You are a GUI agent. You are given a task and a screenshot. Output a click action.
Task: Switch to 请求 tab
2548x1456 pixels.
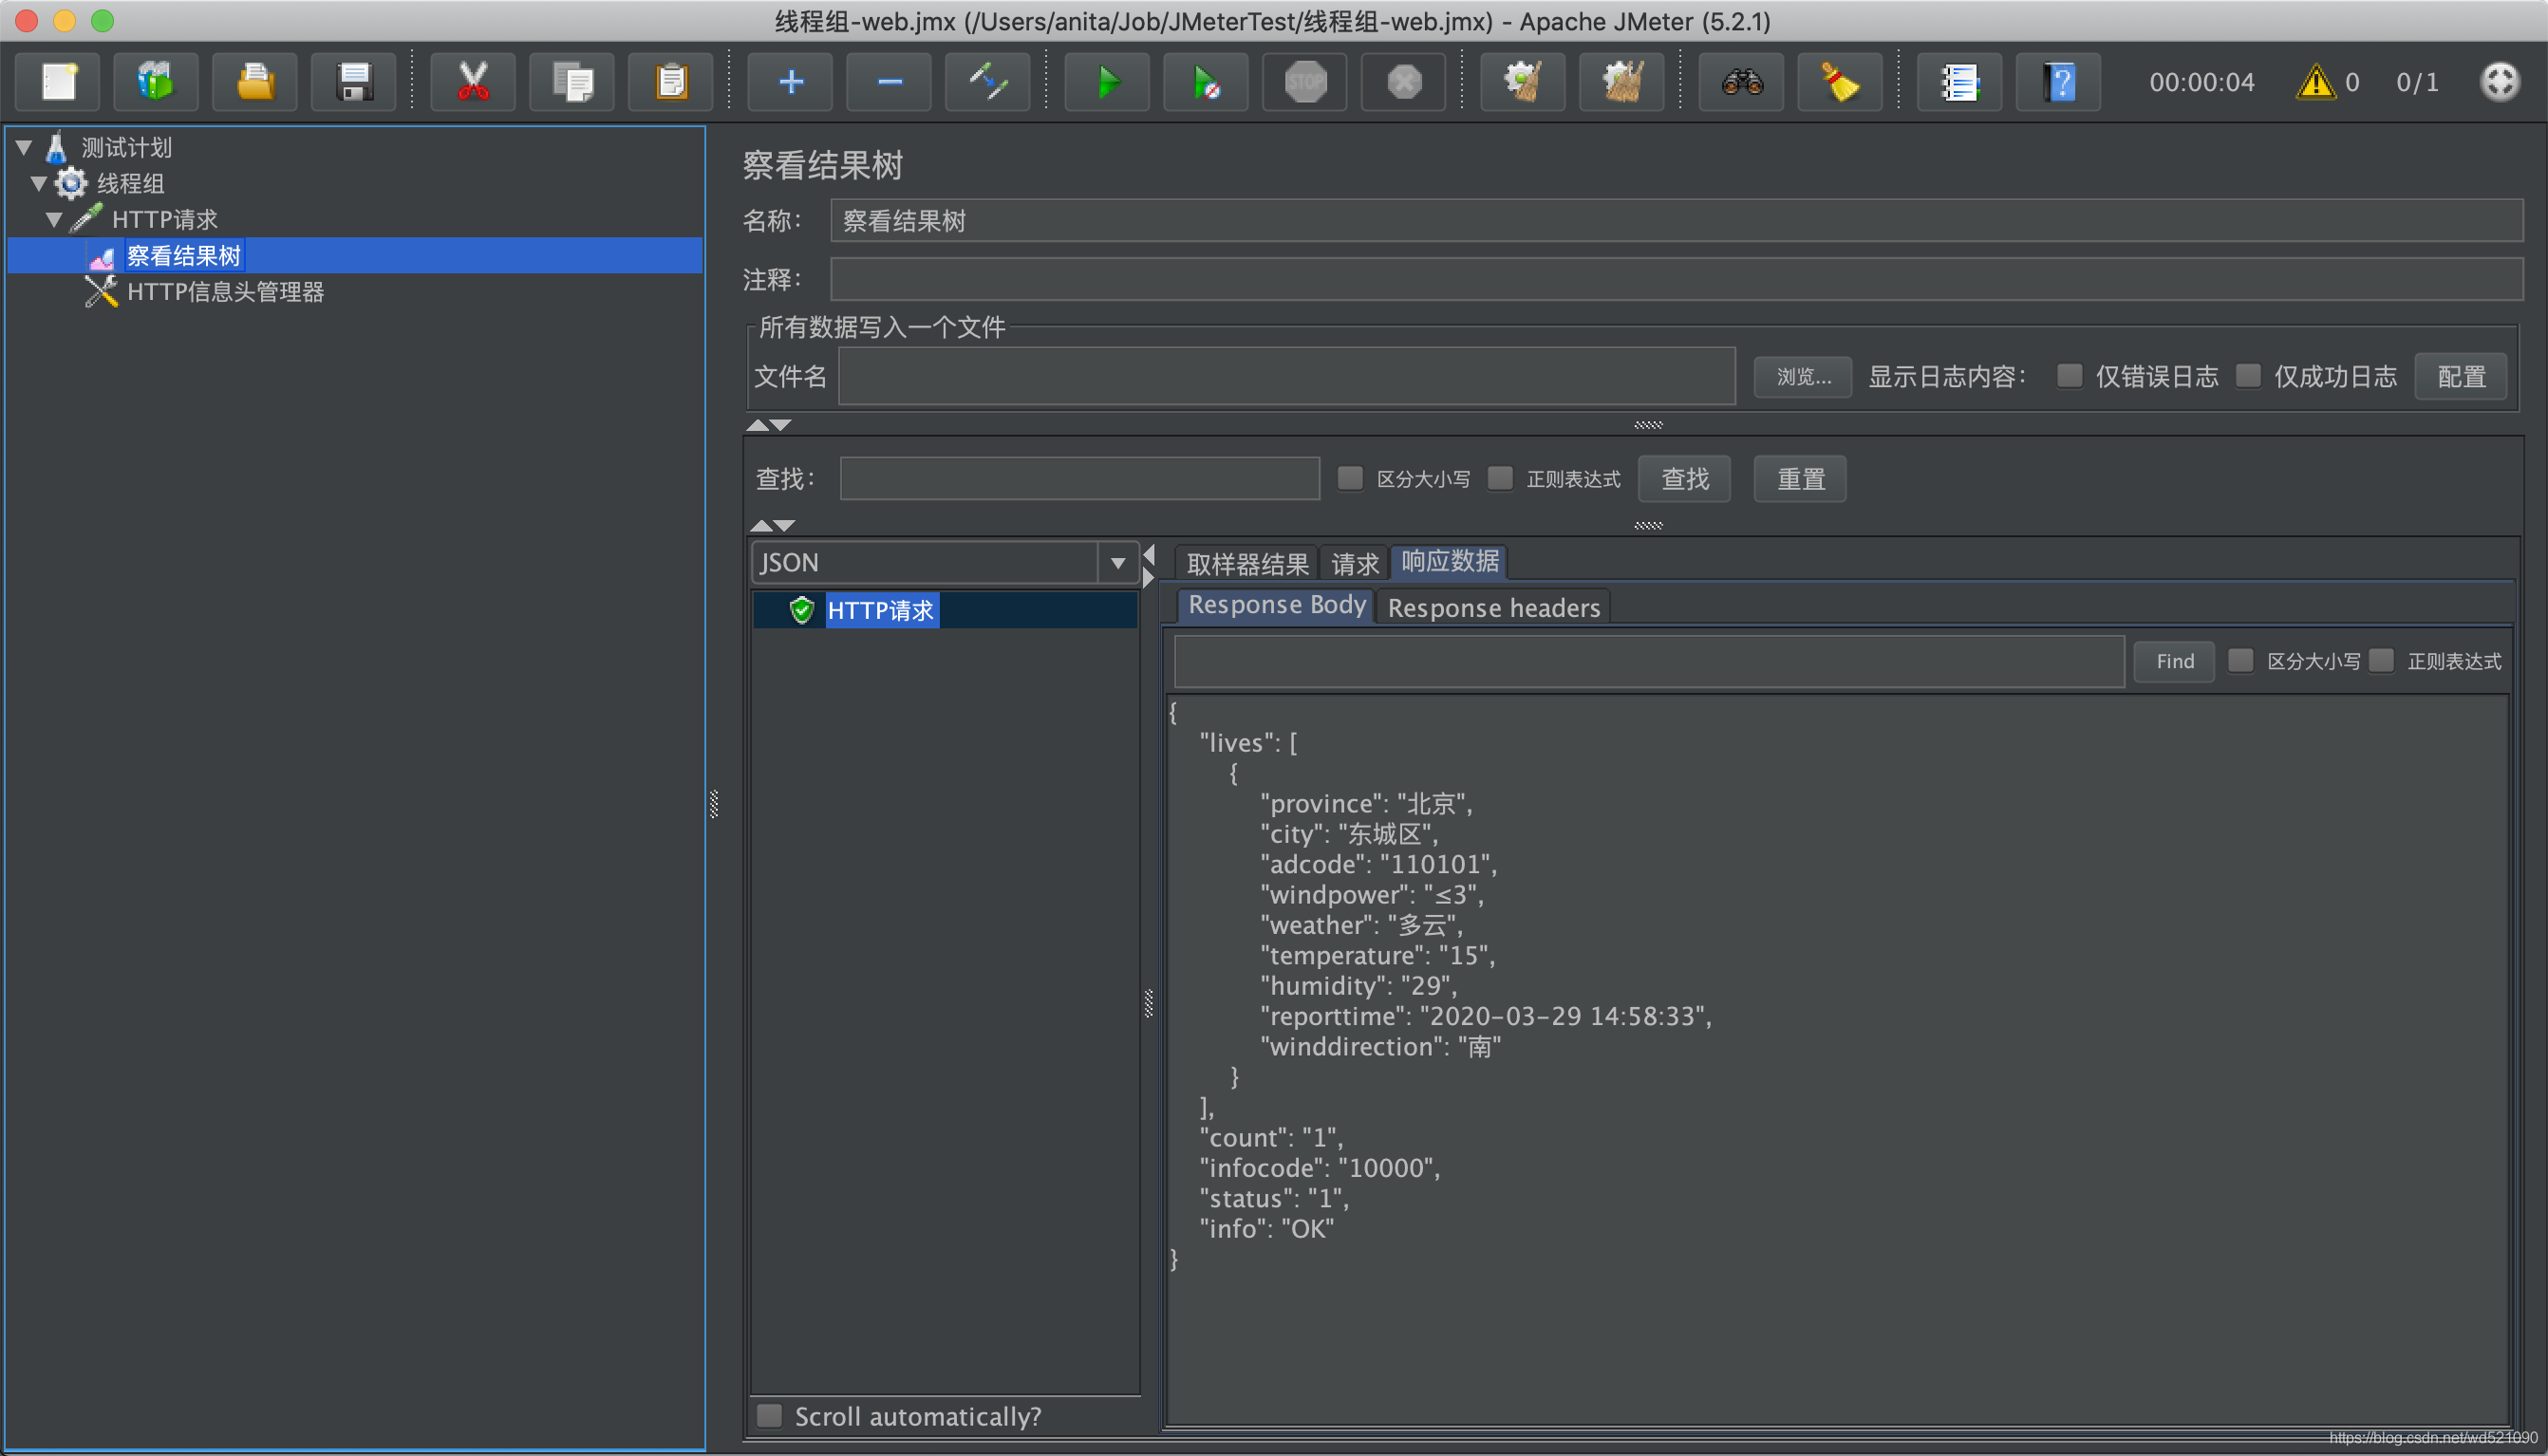tap(1355, 564)
